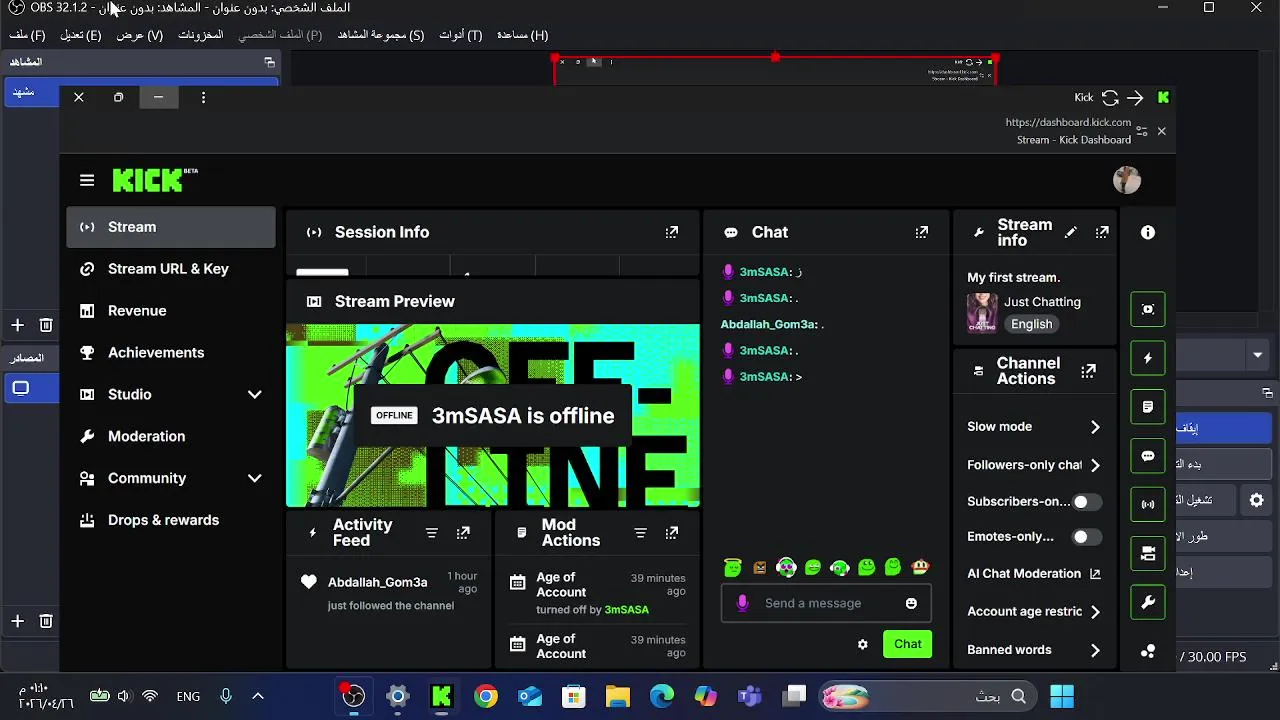Open chat settings gear icon
Screen dimensions: 1280x720
pyautogui.click(x=863, y=644)
